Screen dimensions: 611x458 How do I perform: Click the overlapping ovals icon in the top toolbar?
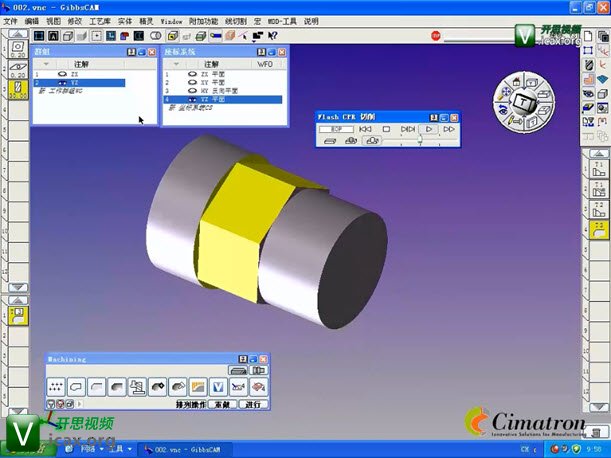[156, 36]
